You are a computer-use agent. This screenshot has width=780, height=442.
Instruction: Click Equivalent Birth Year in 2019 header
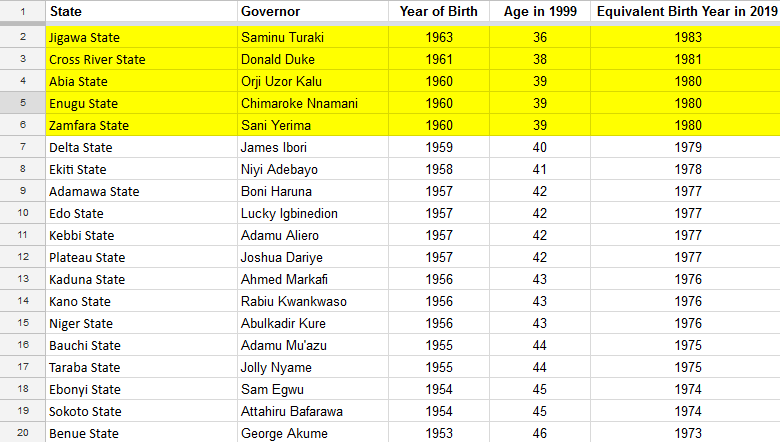pyautogui.click(x=685, y=11)
